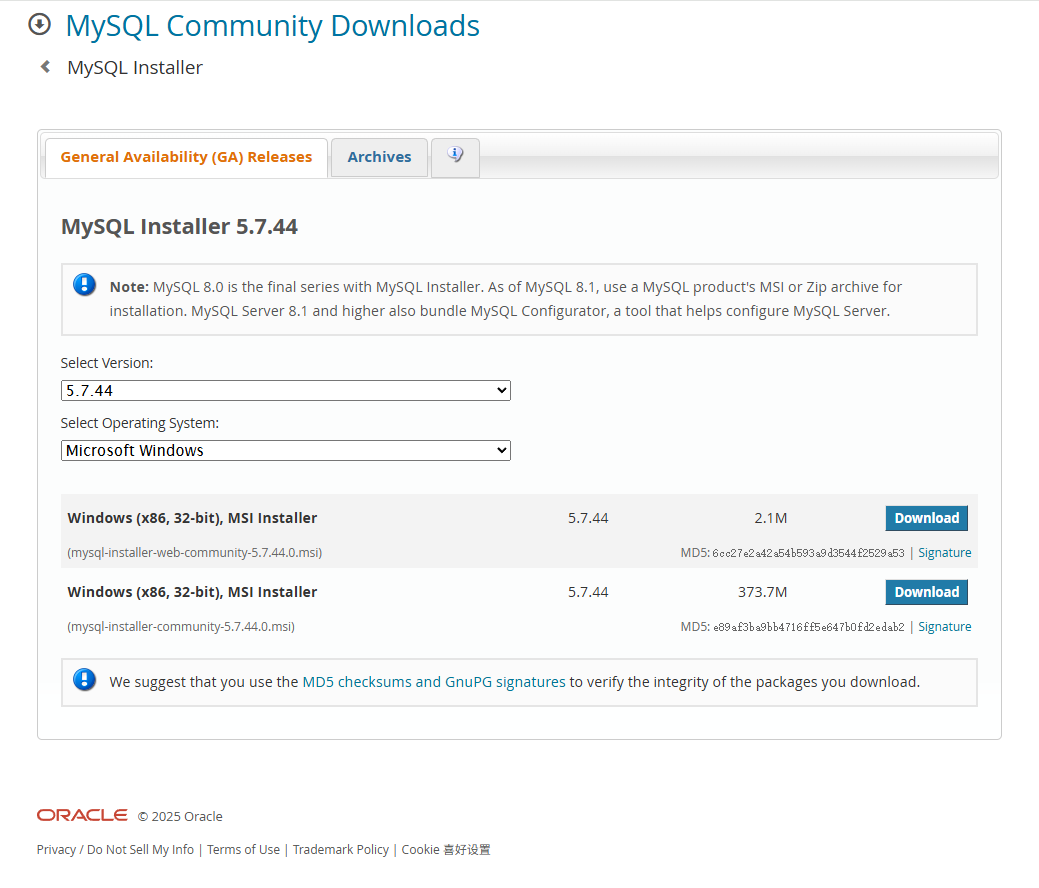The height and width of the screenshot is (888, 1039).
Task: Click mysql-installer-web-community-5.7.44.0.msi filename text
Action: 195,553
